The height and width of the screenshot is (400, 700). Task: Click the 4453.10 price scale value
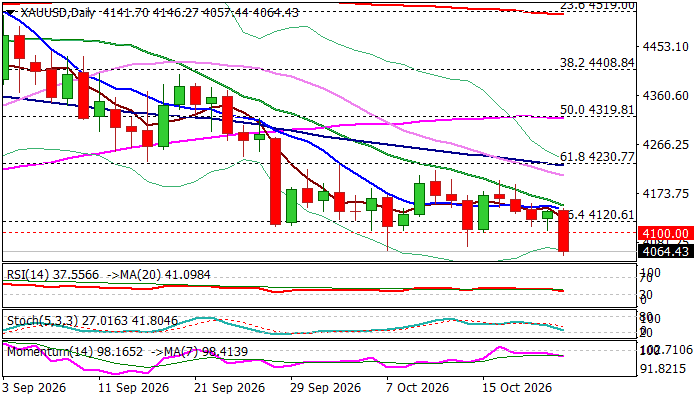click(x=666, y=46)
